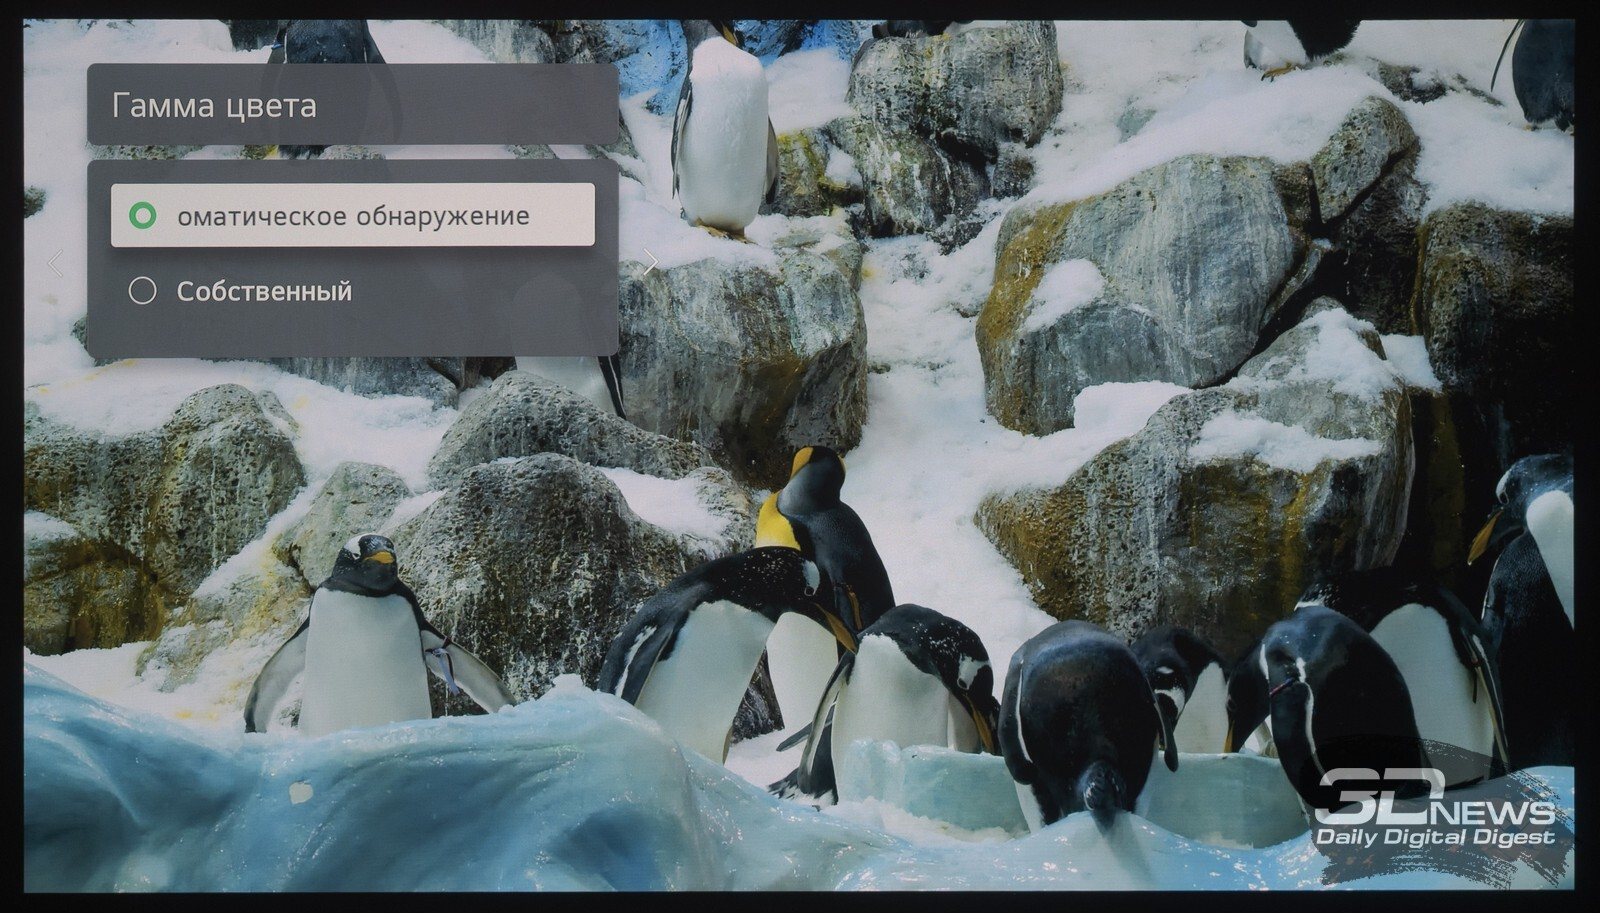1600x913 pixels.
Task: Click the right arrow beside the menu
Action: pyautogui.click(x=650, y=262)
